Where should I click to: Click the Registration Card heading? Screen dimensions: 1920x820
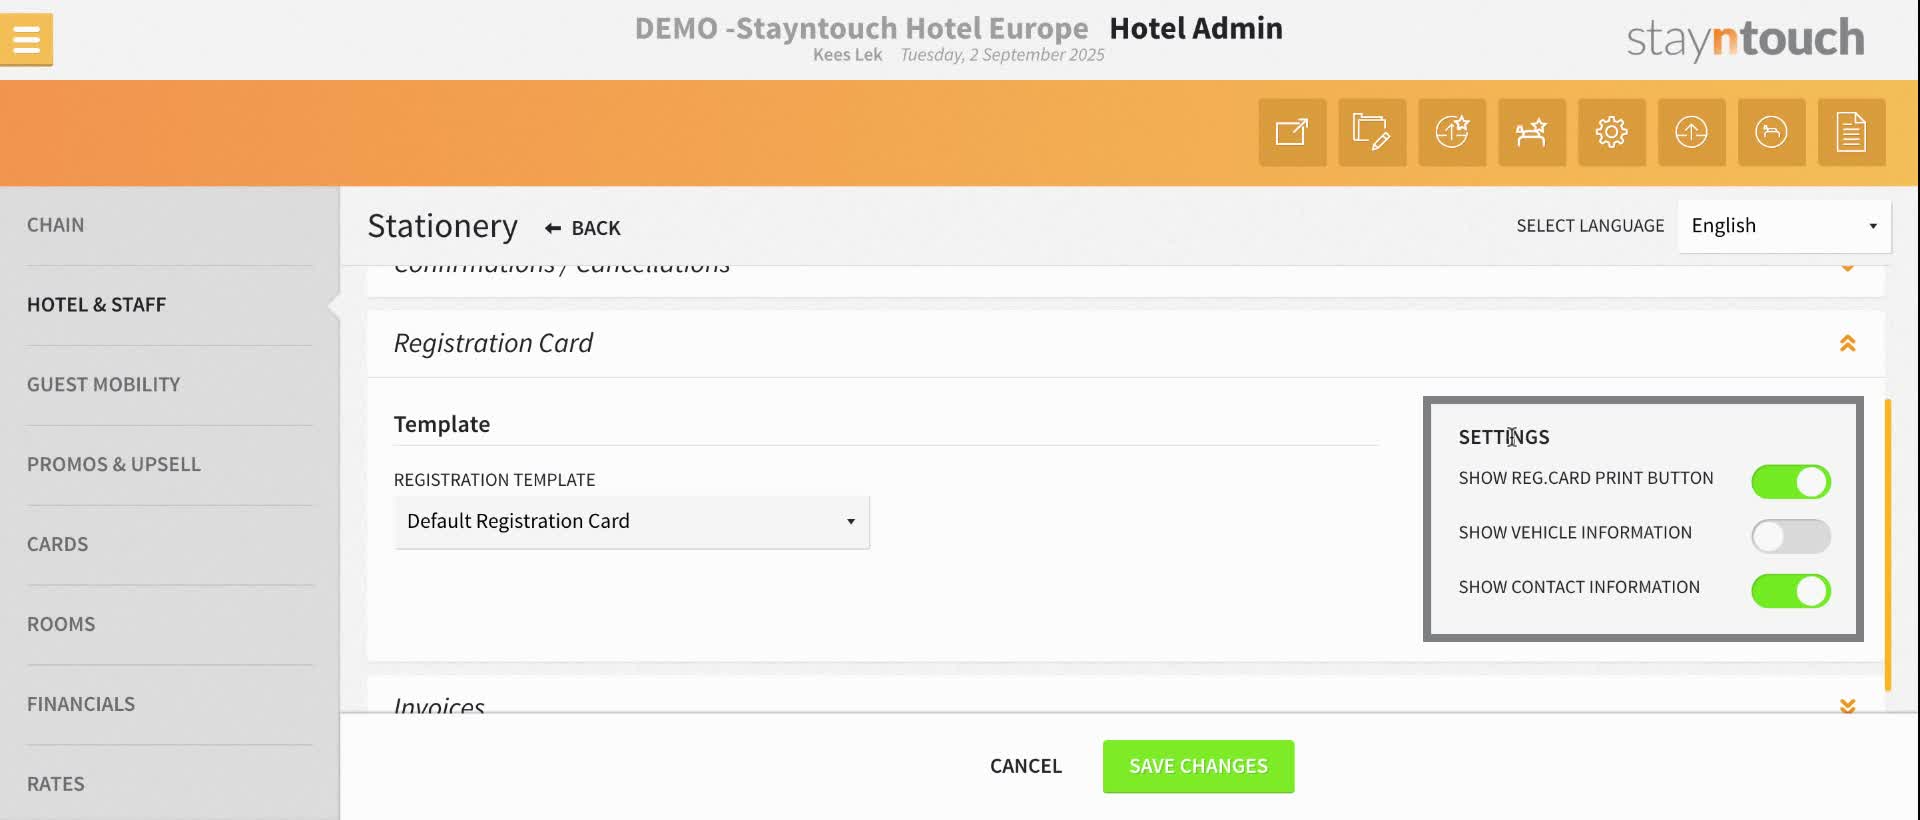(x=493, y=343)
